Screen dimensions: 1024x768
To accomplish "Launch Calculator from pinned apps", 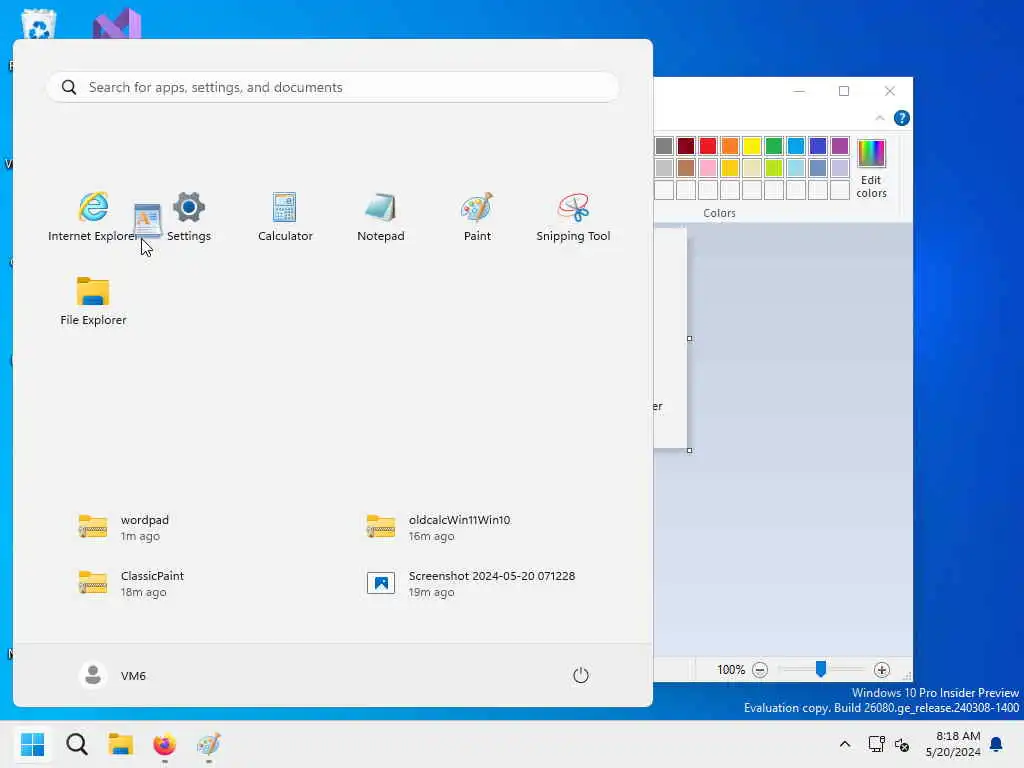I will (x=285, y=217).
